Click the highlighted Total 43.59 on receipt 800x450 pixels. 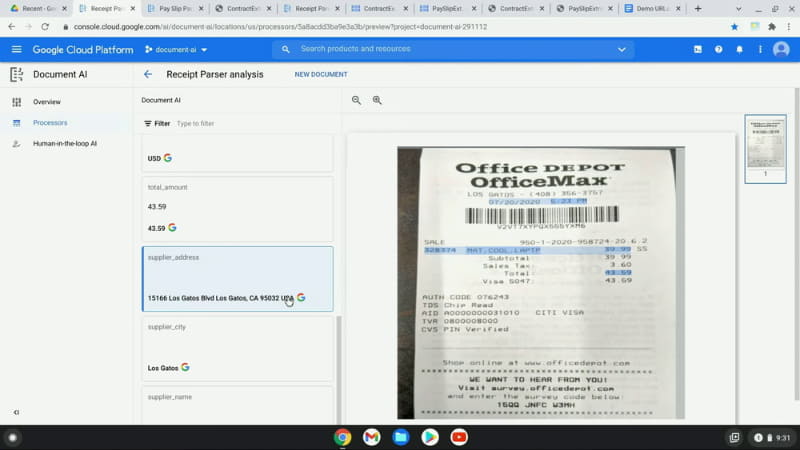click(618, 272)
